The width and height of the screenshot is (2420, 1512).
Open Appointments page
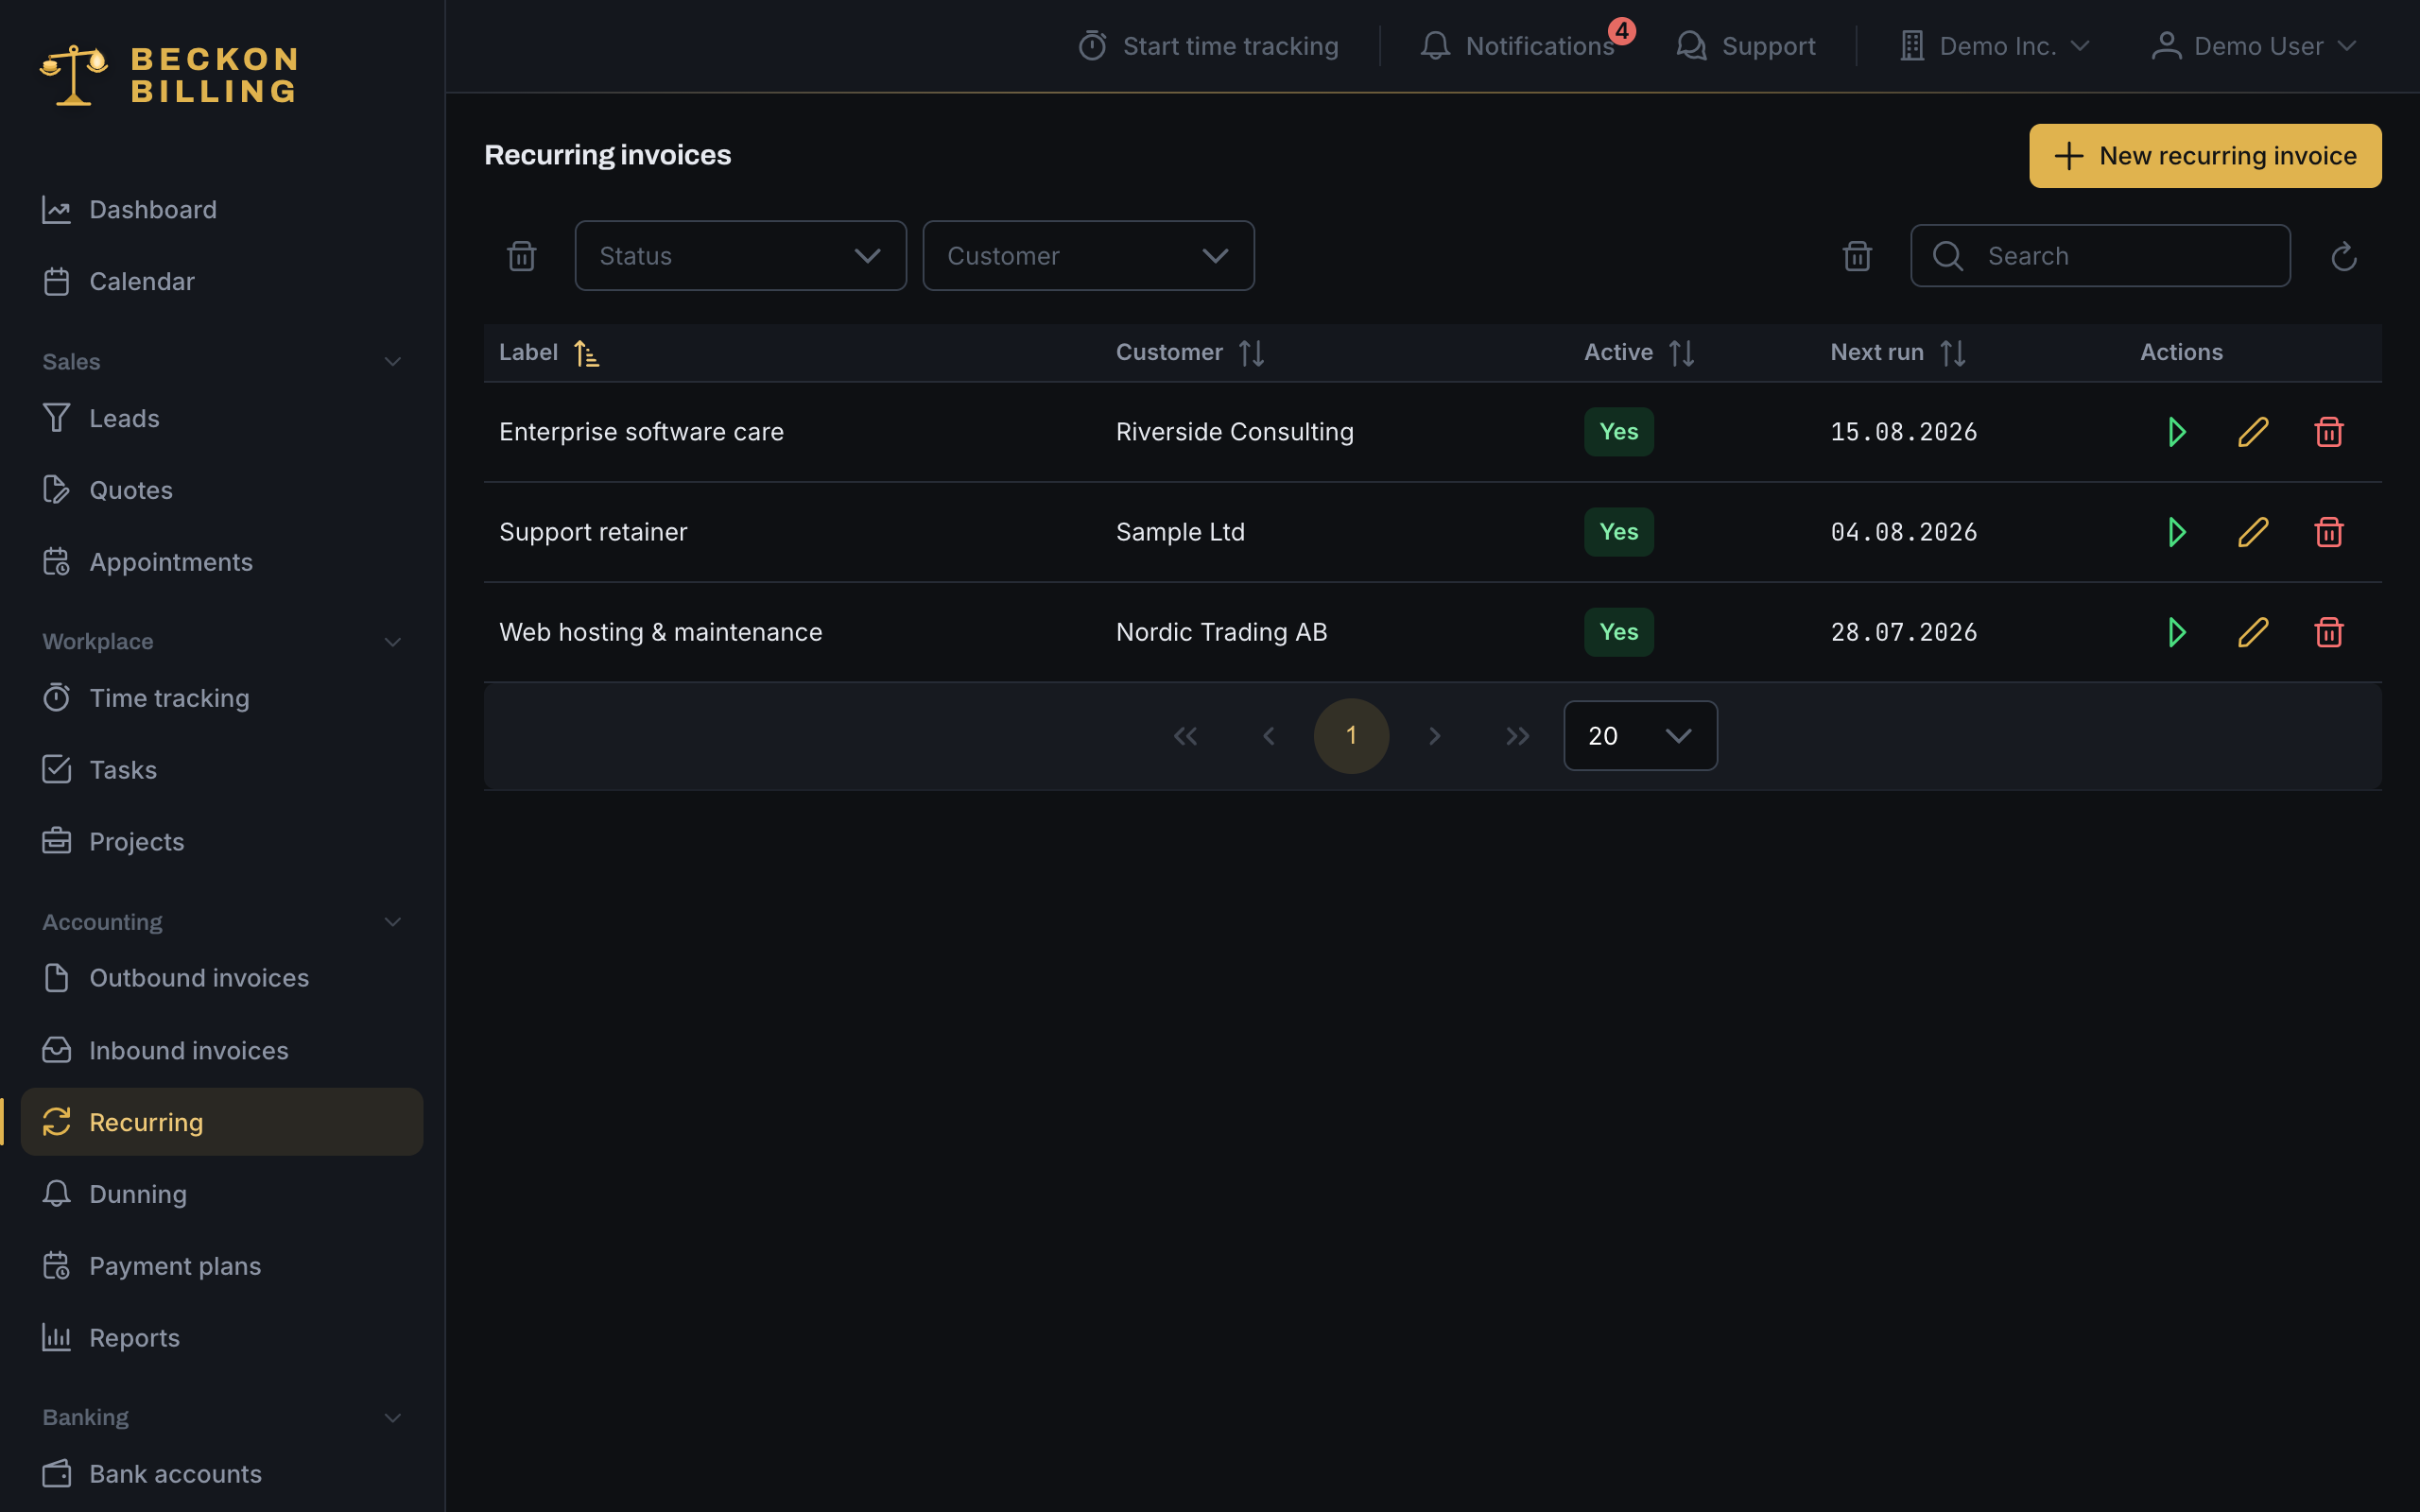point(222,562)
